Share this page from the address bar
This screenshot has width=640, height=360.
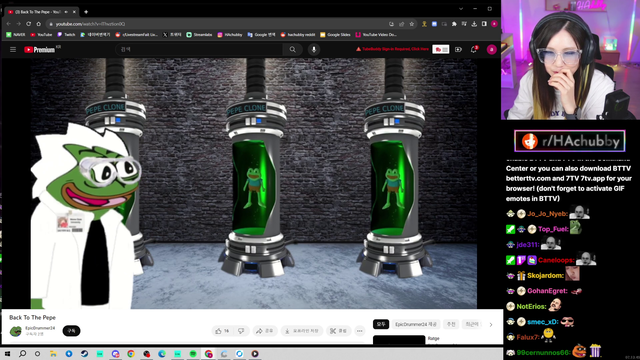402,24
